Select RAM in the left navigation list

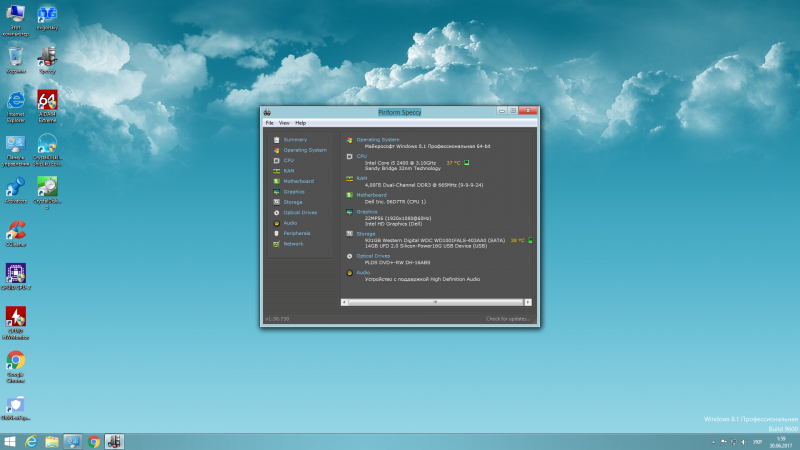tap(289, 171)
